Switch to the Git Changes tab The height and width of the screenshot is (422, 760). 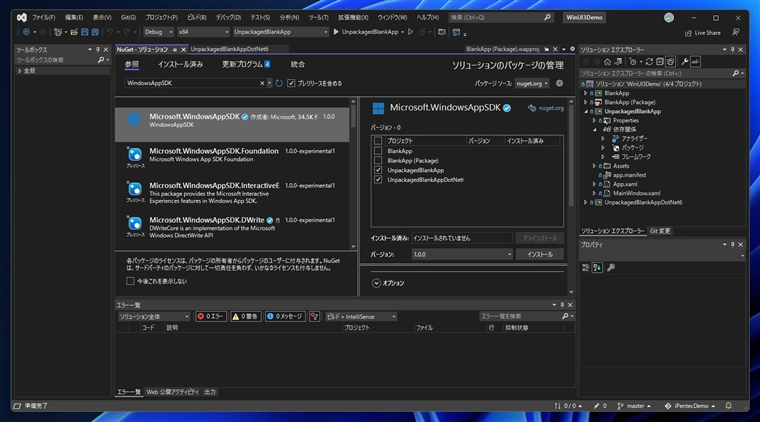(x=660, y=231)
